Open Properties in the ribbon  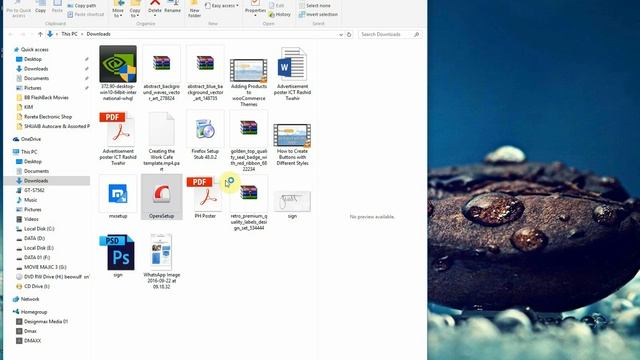tap(255, 8)
